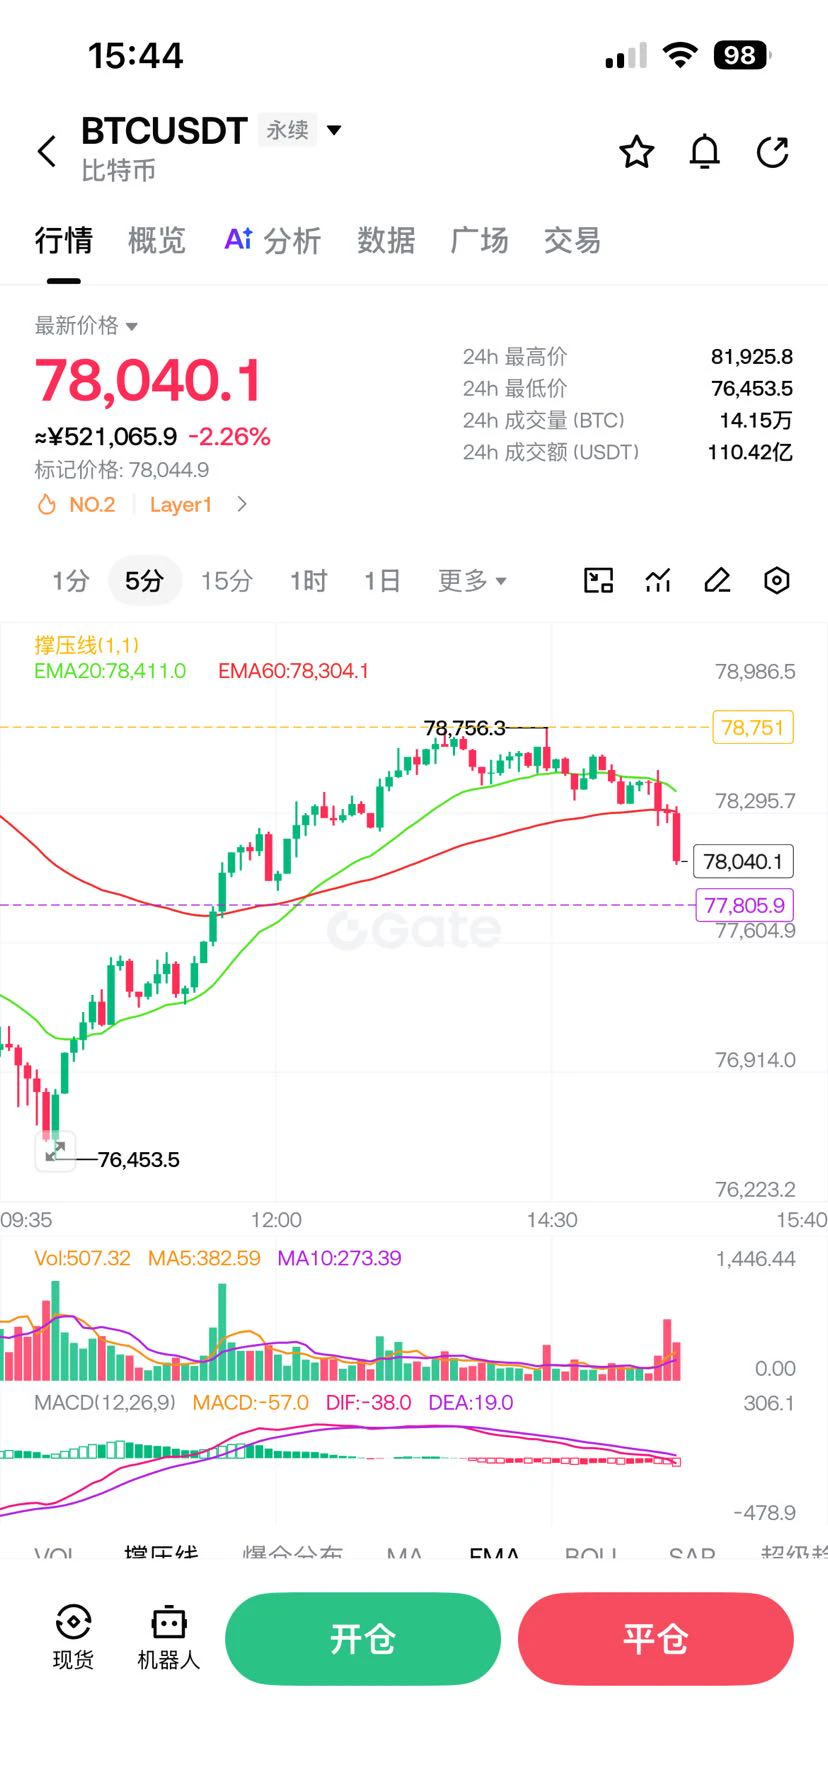Tap the share icon in the header
828x1792 pixels.
pos(773,152)
